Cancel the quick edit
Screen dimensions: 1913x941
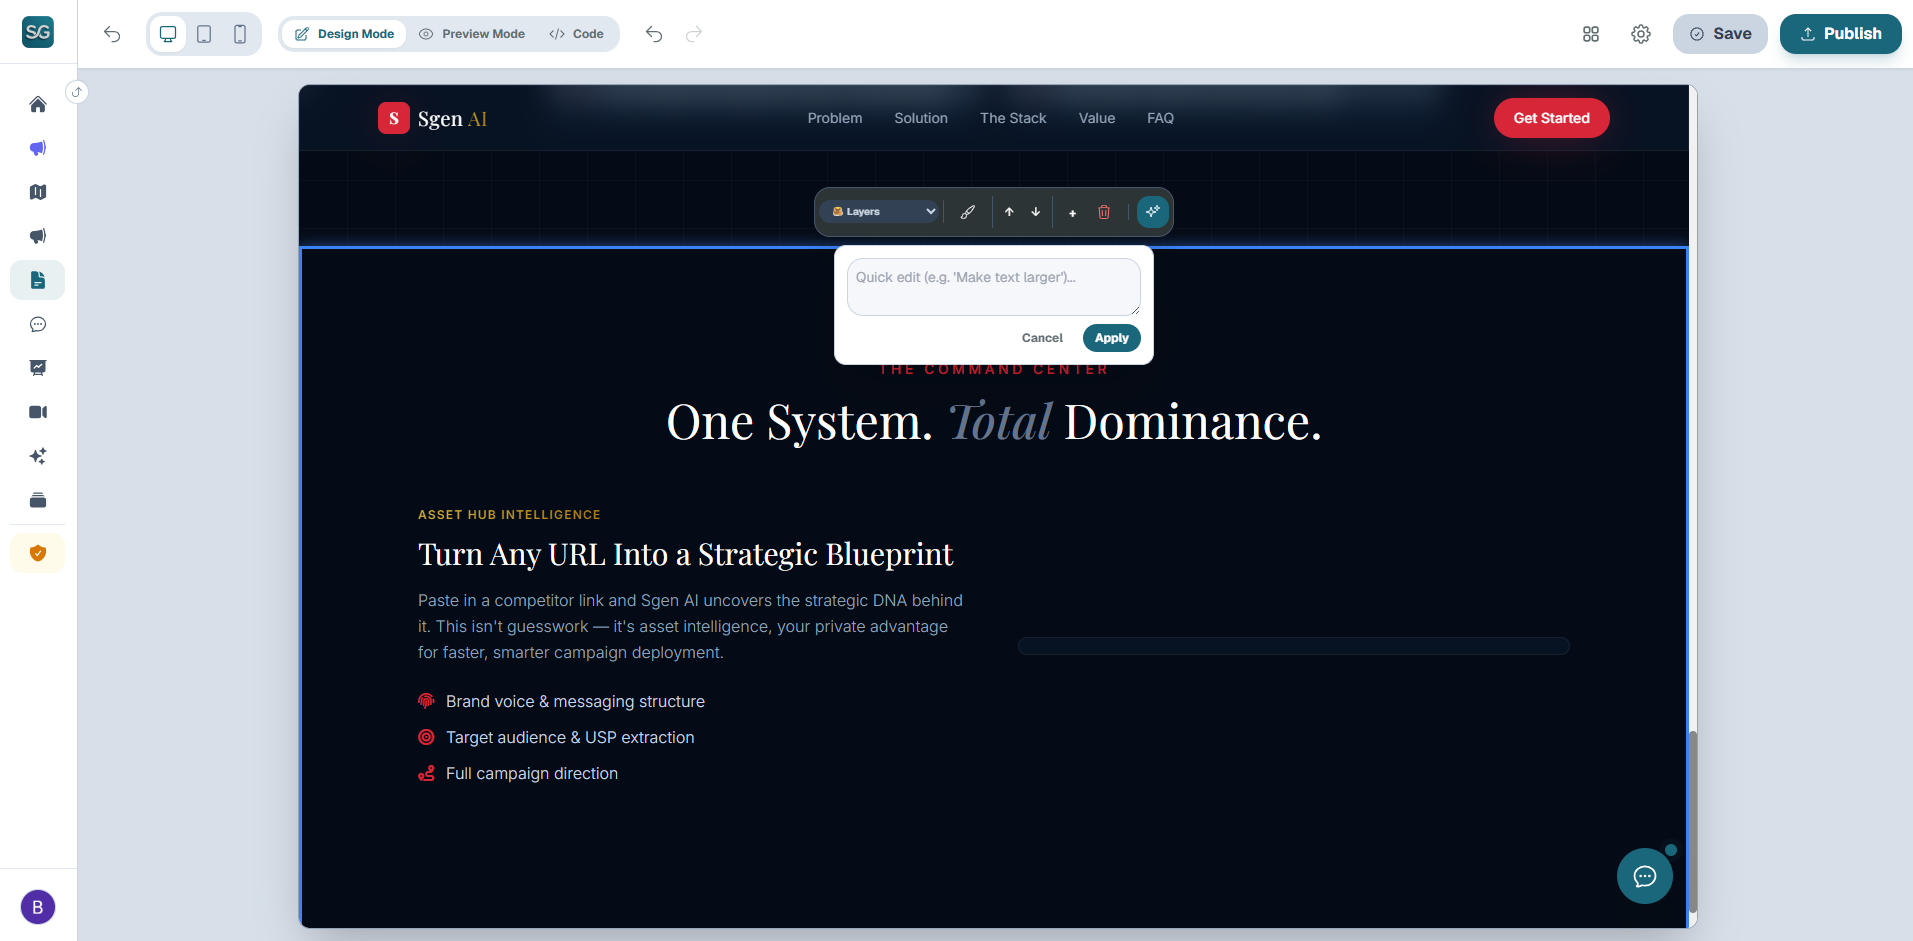(x=1042, y=338)
